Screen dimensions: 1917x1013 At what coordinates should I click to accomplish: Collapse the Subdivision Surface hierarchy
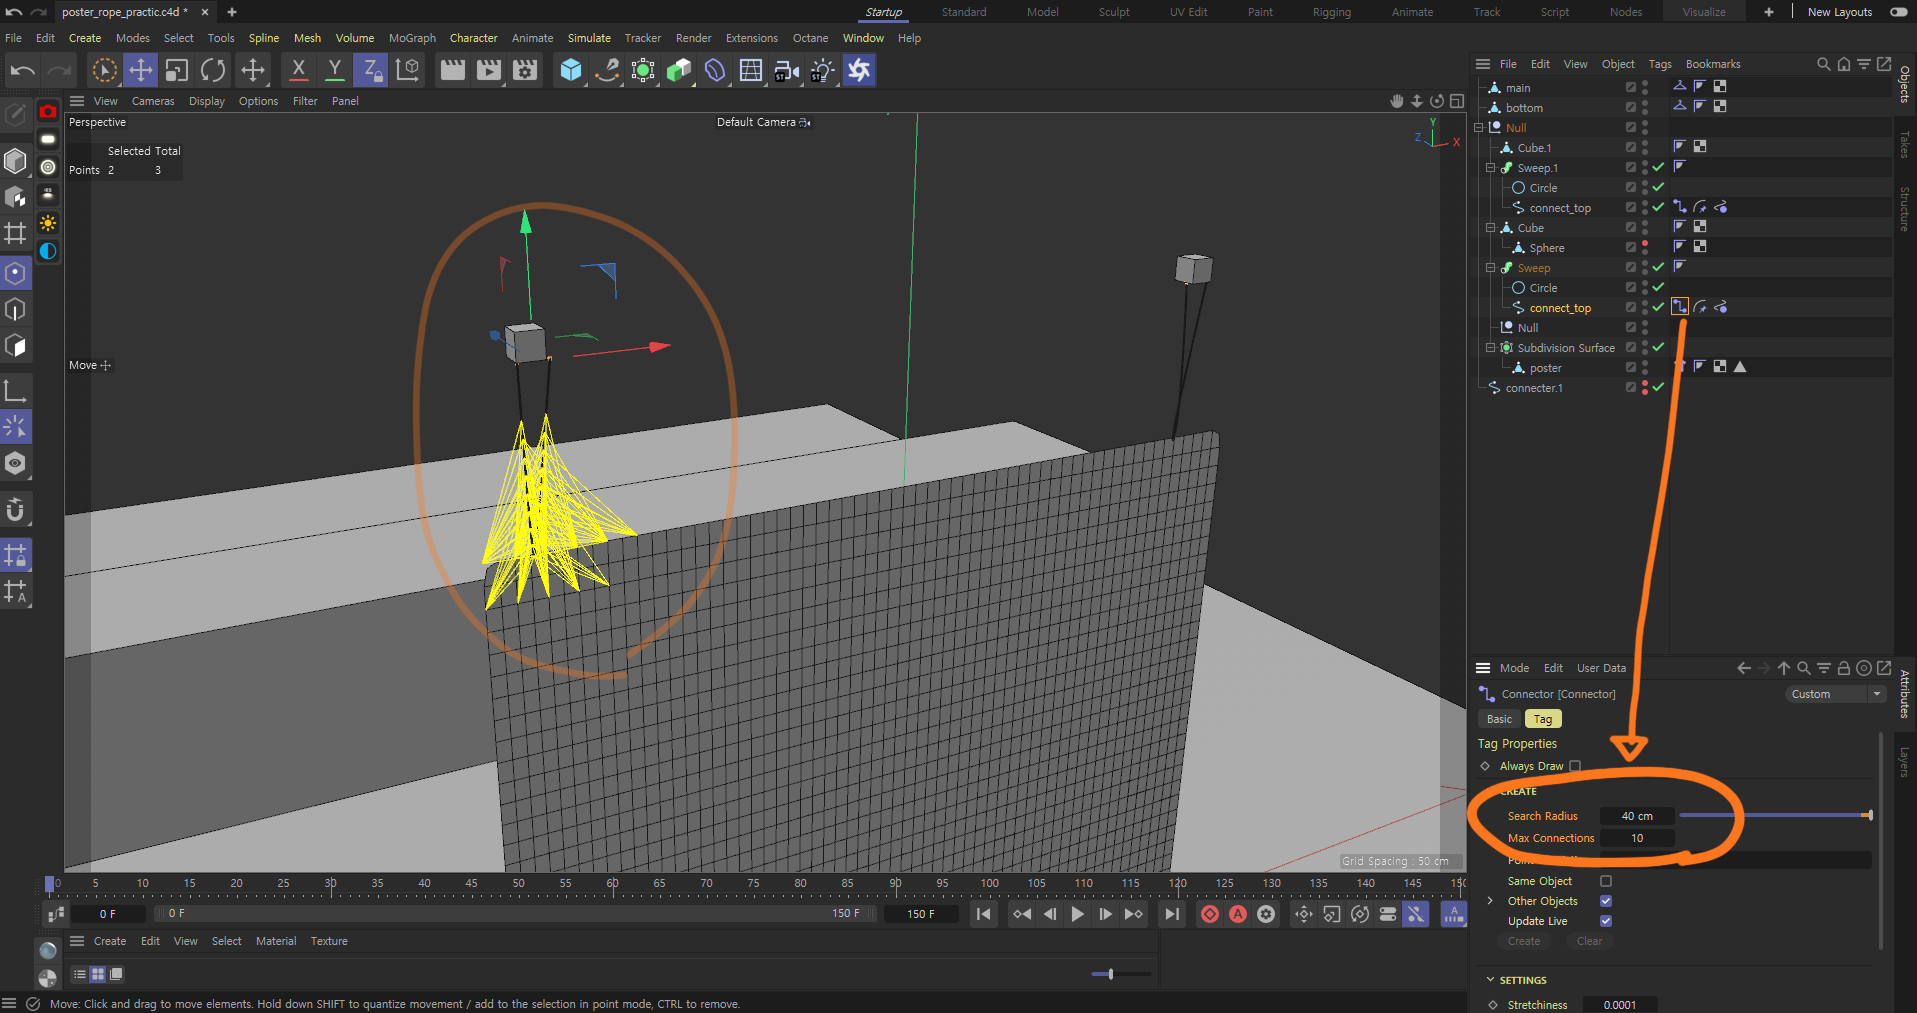click(1490, 348)
